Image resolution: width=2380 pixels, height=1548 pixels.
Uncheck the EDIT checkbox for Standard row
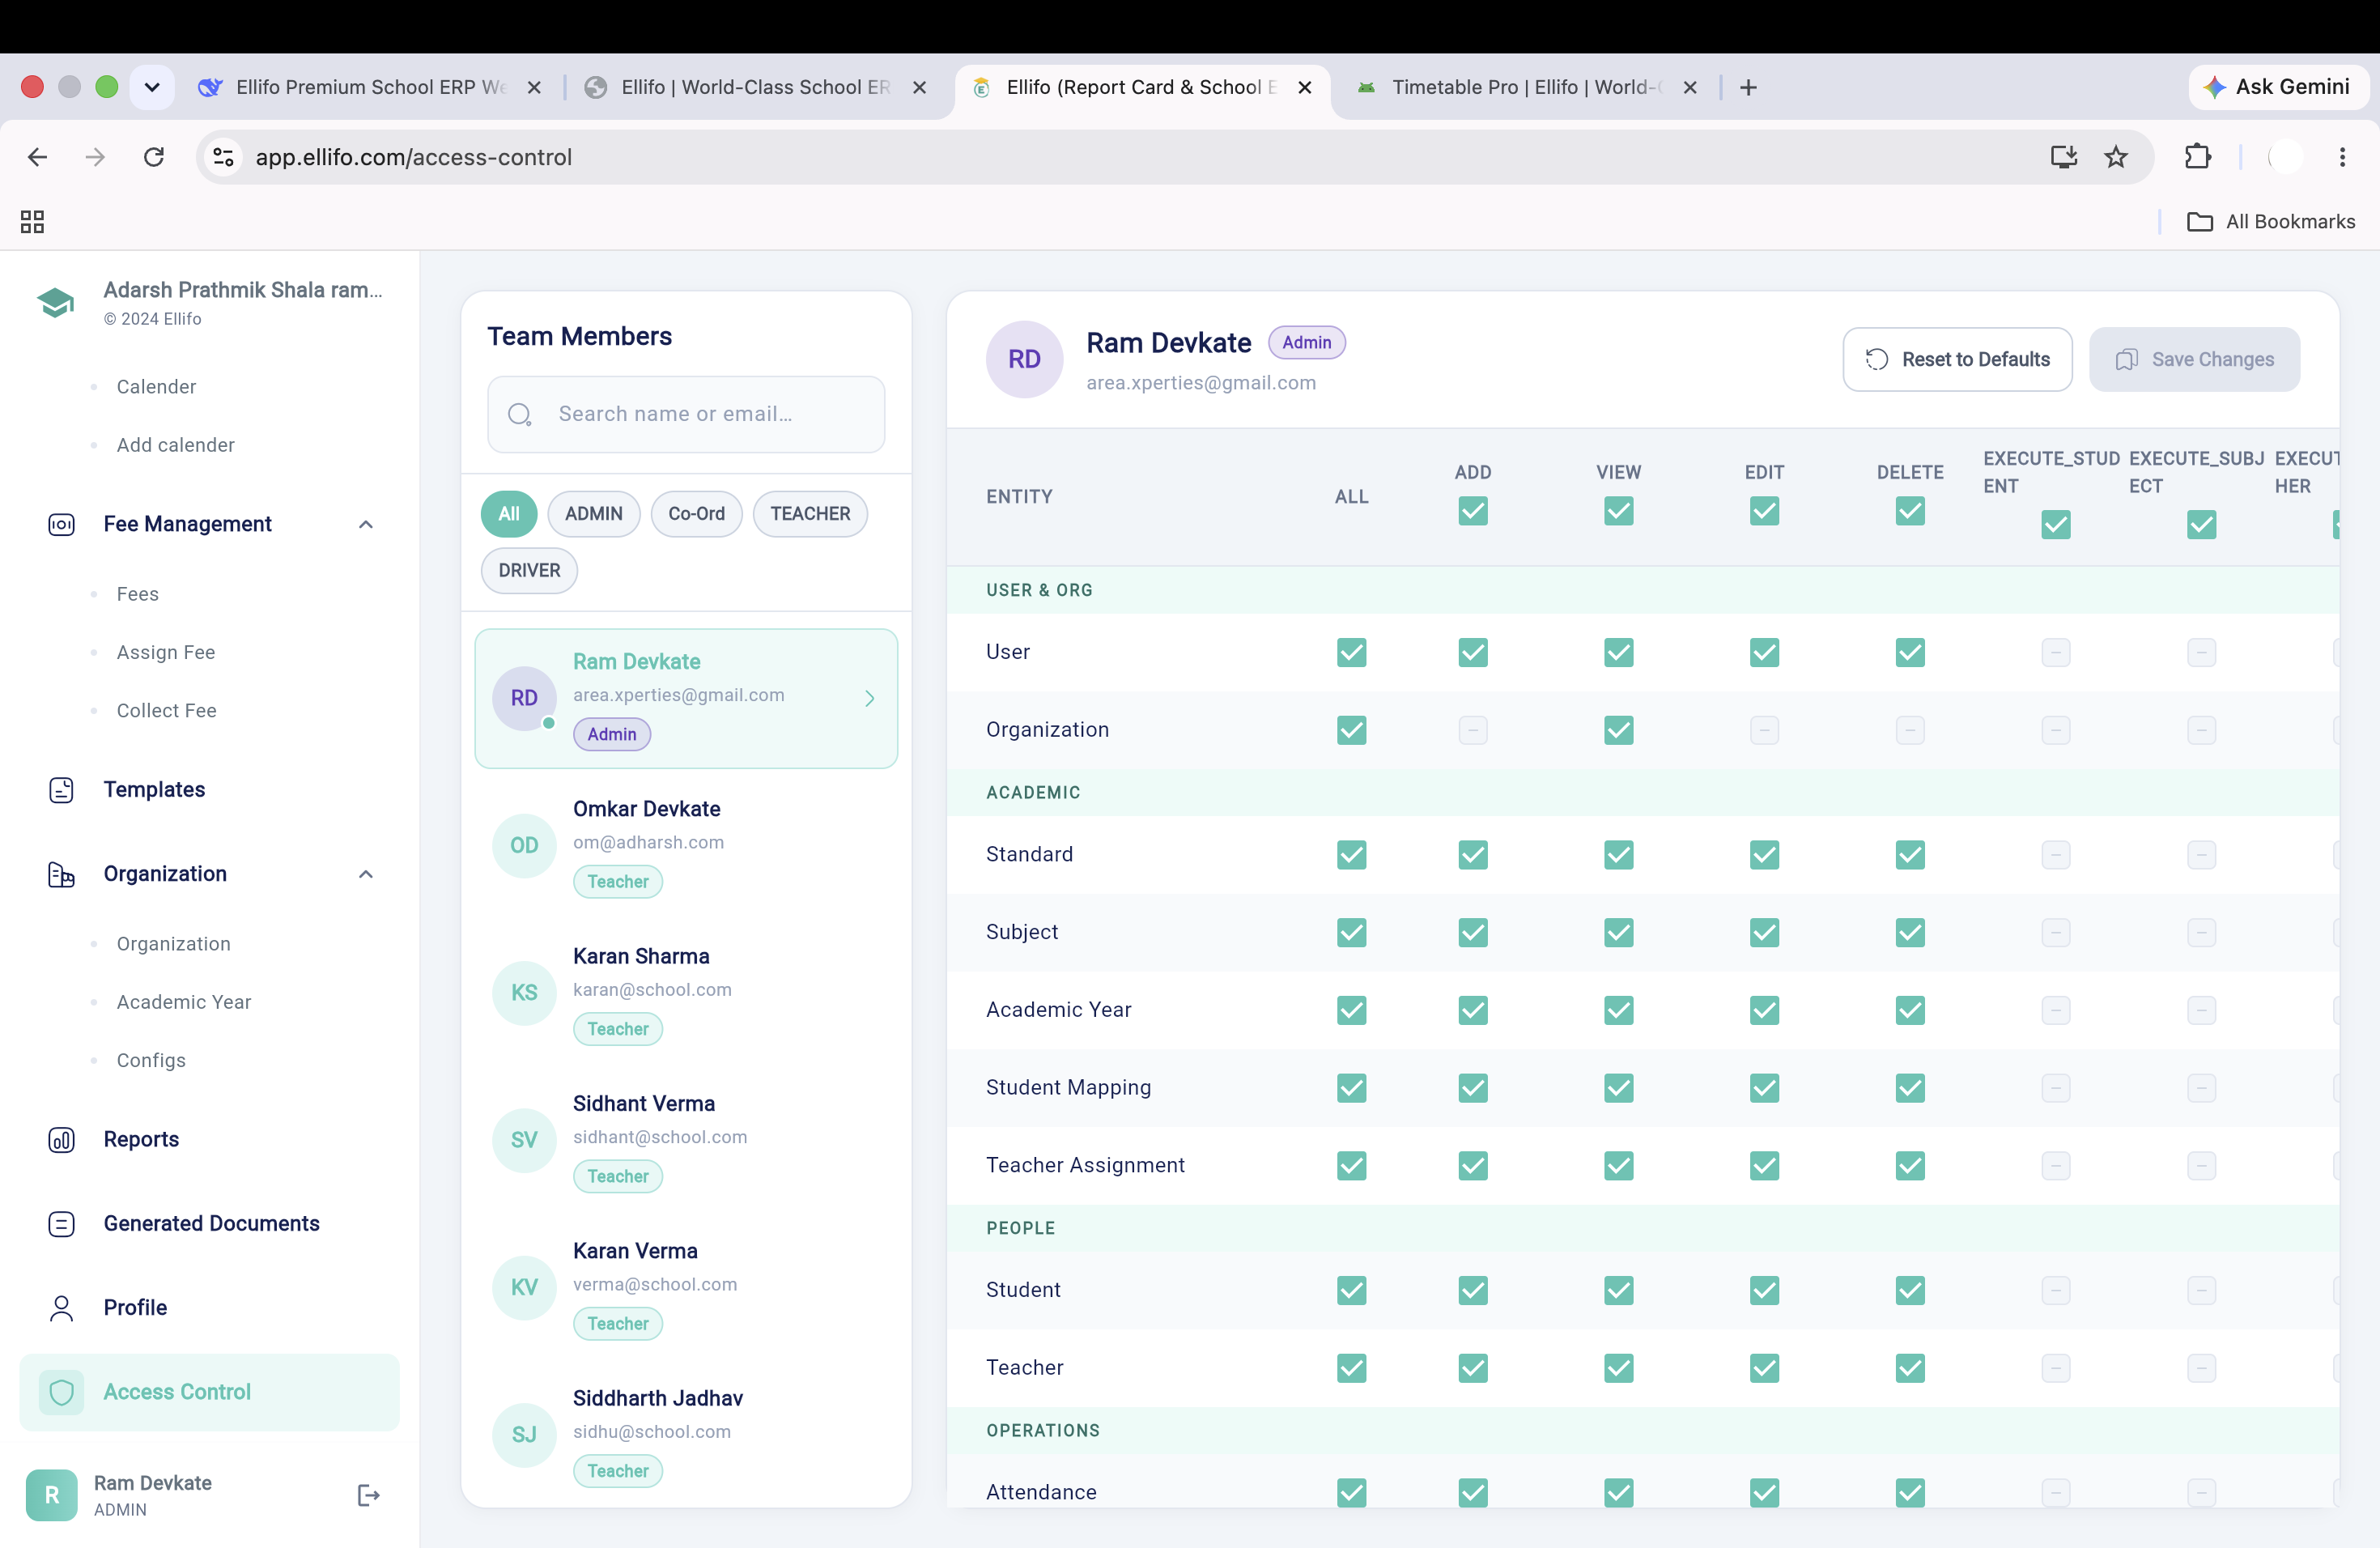tap(1764, 855)
